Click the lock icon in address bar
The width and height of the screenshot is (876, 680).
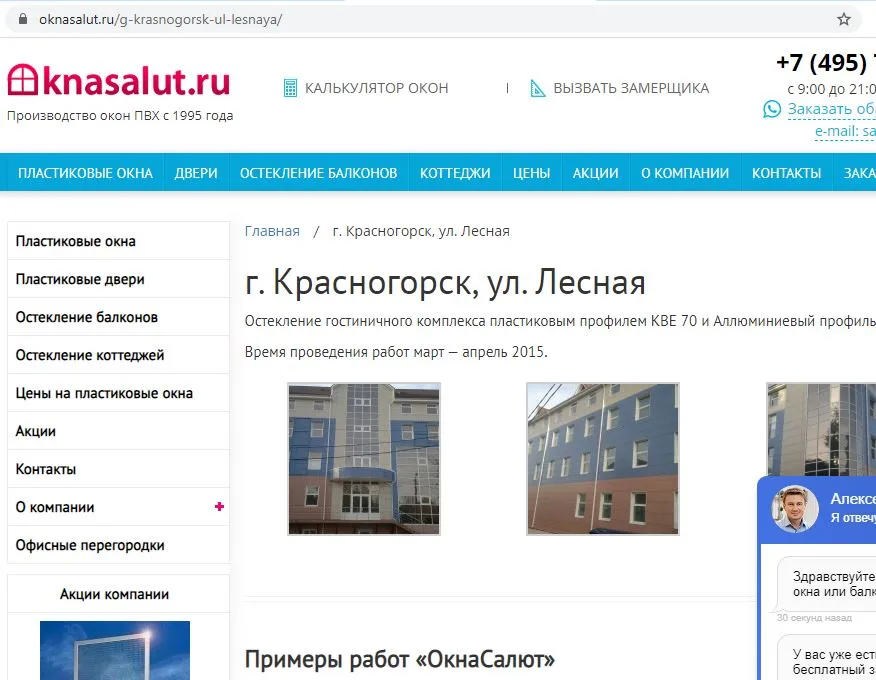tap(22, 19)
